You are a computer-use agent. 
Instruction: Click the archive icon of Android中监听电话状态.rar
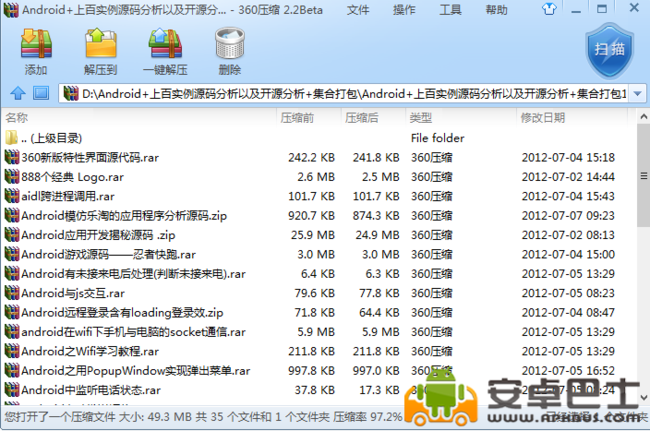point(12,390)
